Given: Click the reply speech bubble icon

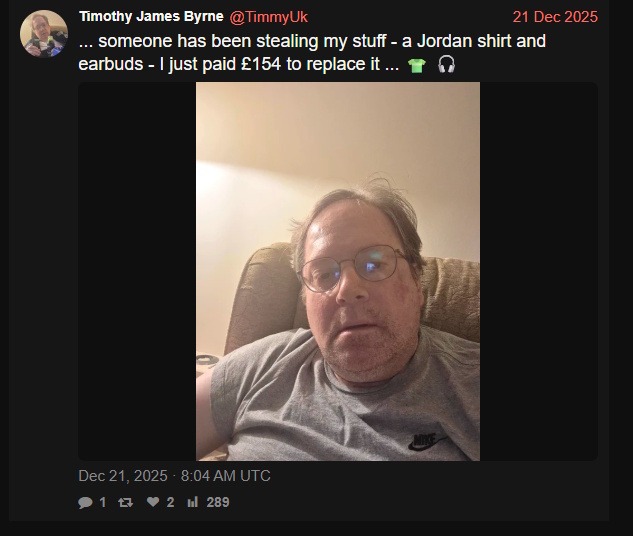Looking at the screenshot, I should (85, 502).
